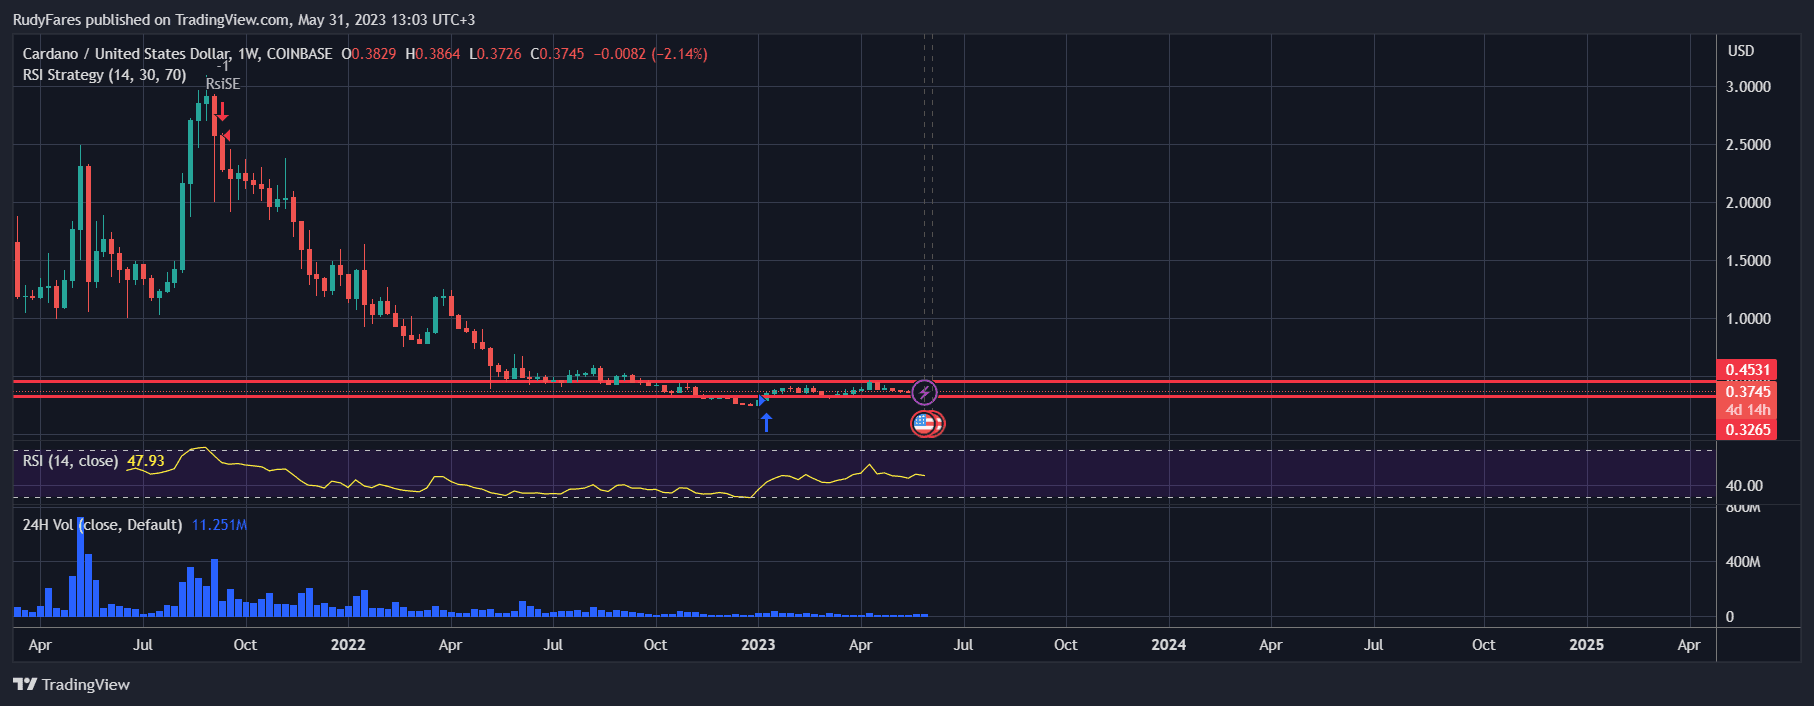The image size is (1814, 706).
Task: Select the RSI Strategy (14, 30, 70) legend
Action: click(104, 75)
